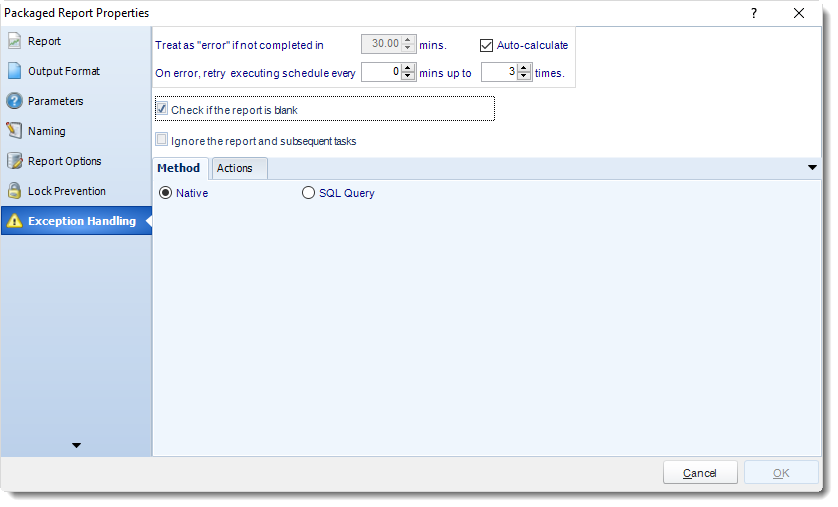Viewport: 838px width, 507px height.
Task: Open the Naming section
Action: point(76,131)
